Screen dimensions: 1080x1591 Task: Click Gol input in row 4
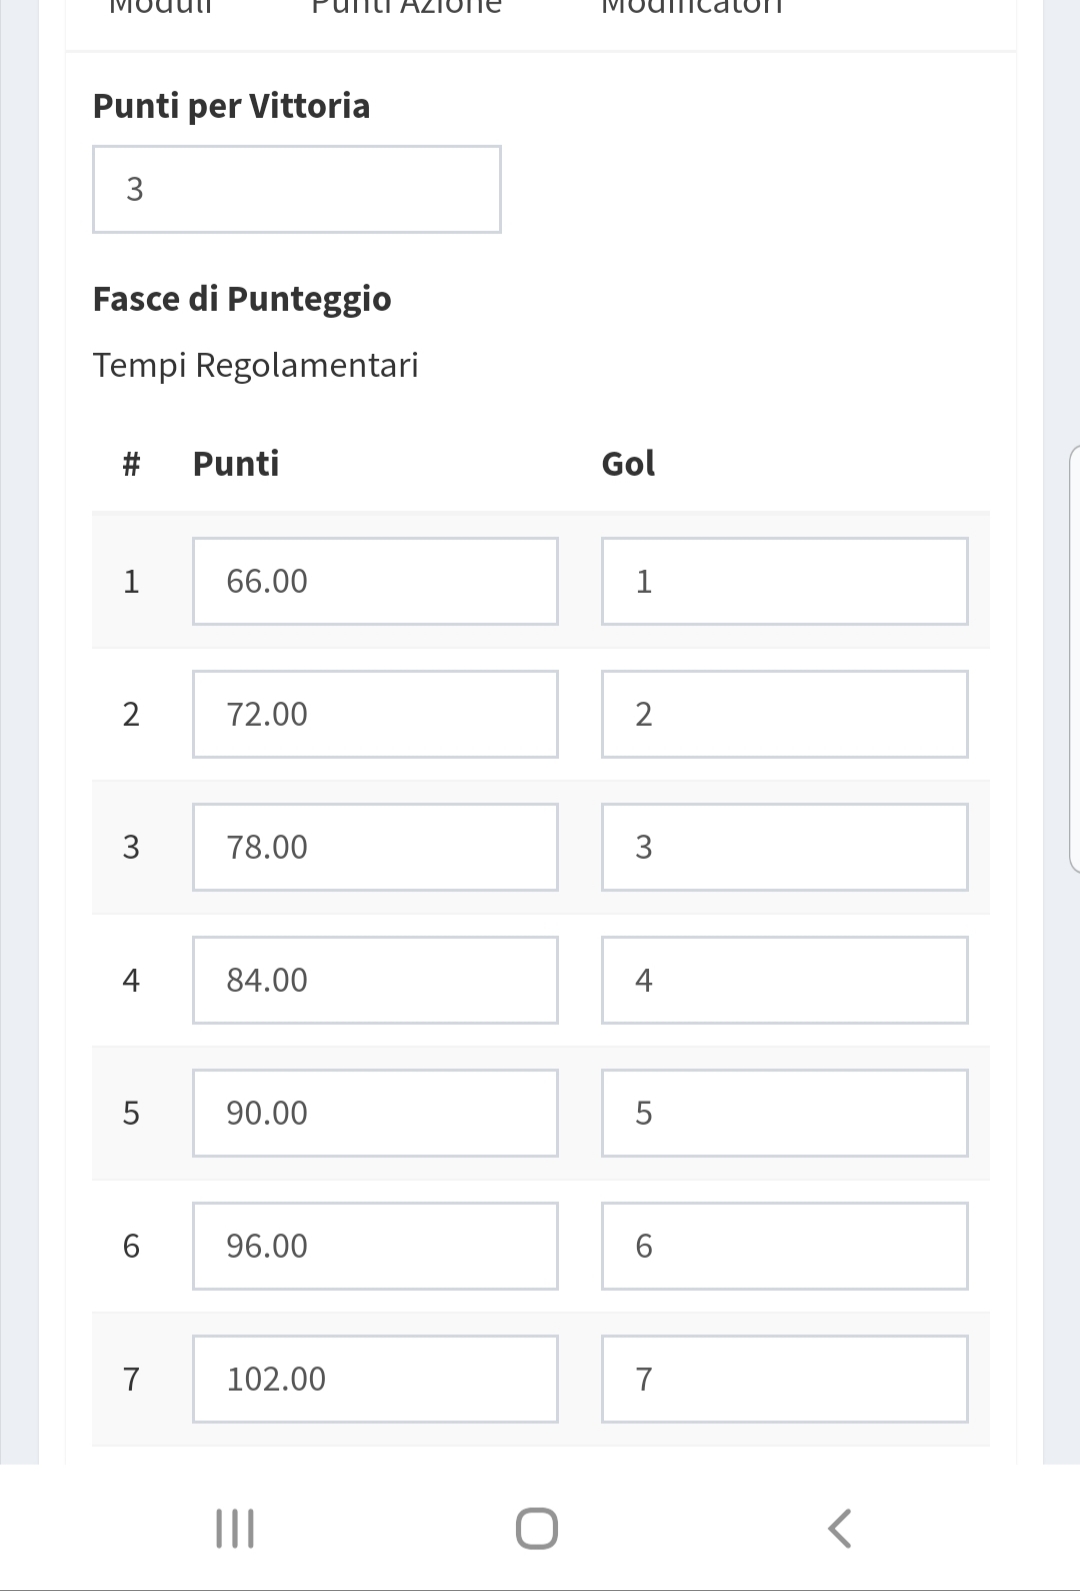[784, 980]
